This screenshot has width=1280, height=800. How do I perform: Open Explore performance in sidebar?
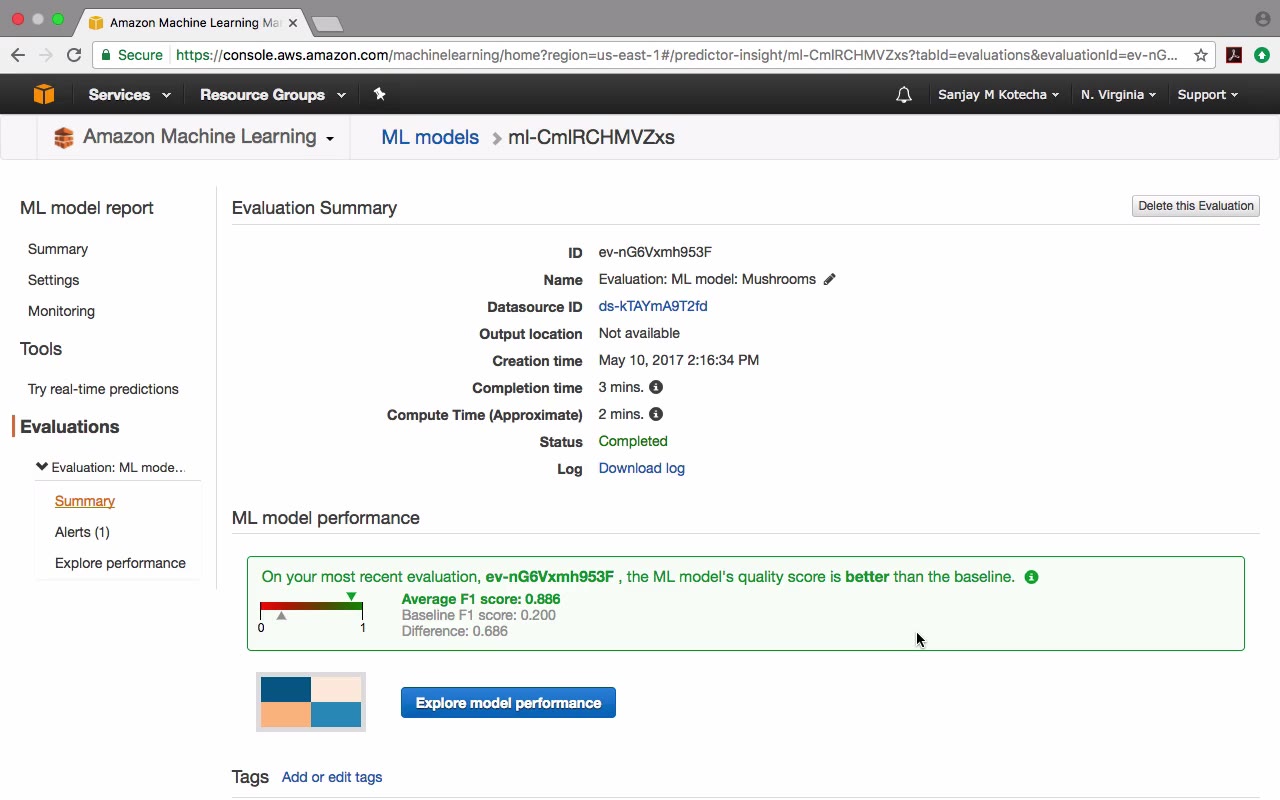(120, 563)
